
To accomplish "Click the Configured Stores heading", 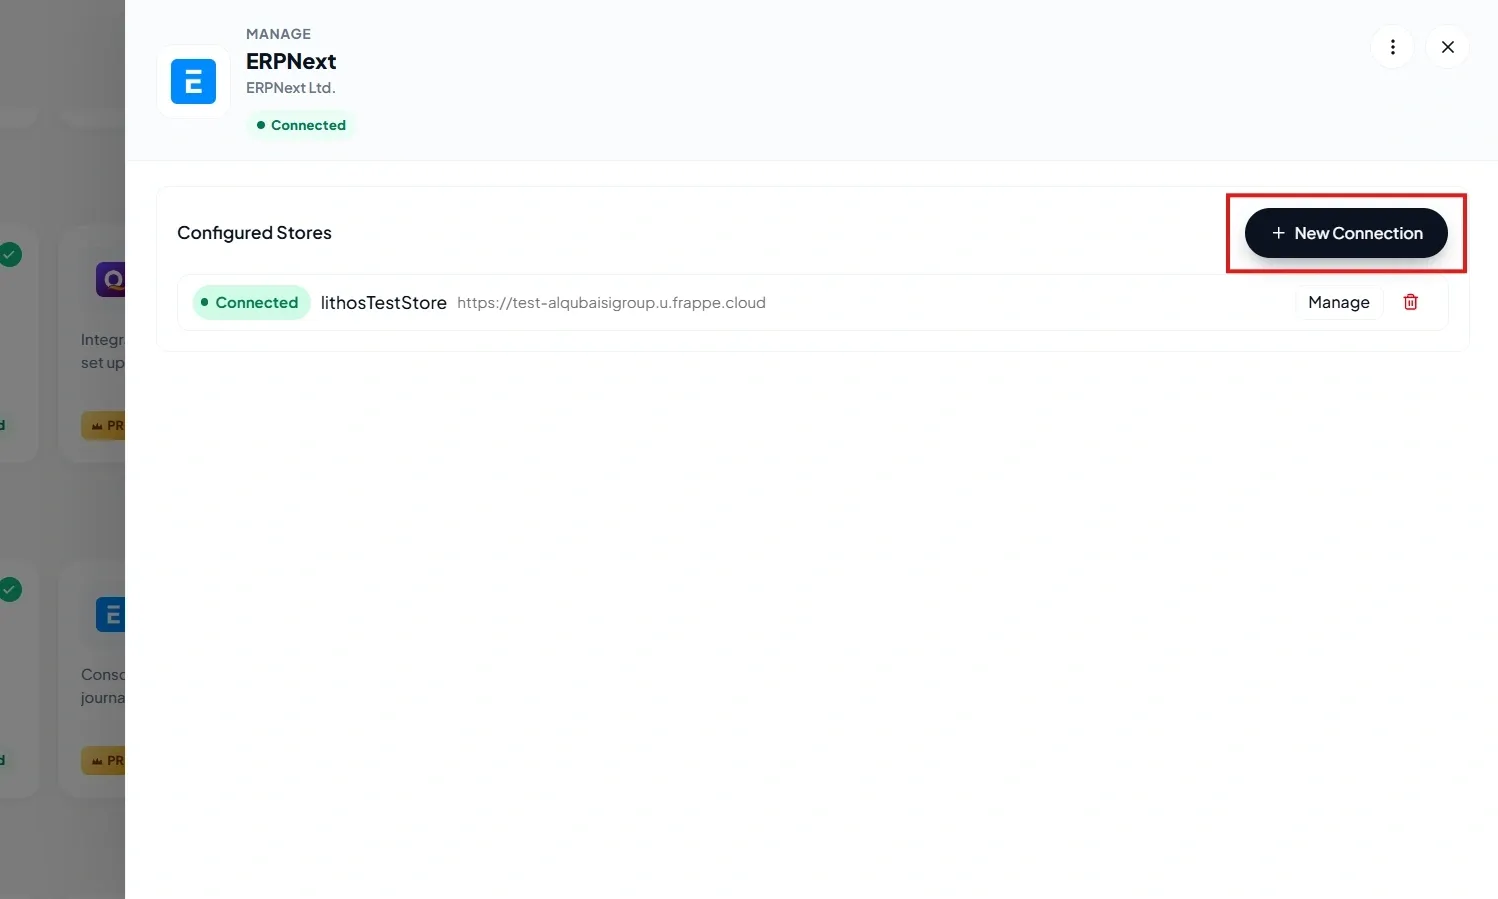I will tap(254, 233).
